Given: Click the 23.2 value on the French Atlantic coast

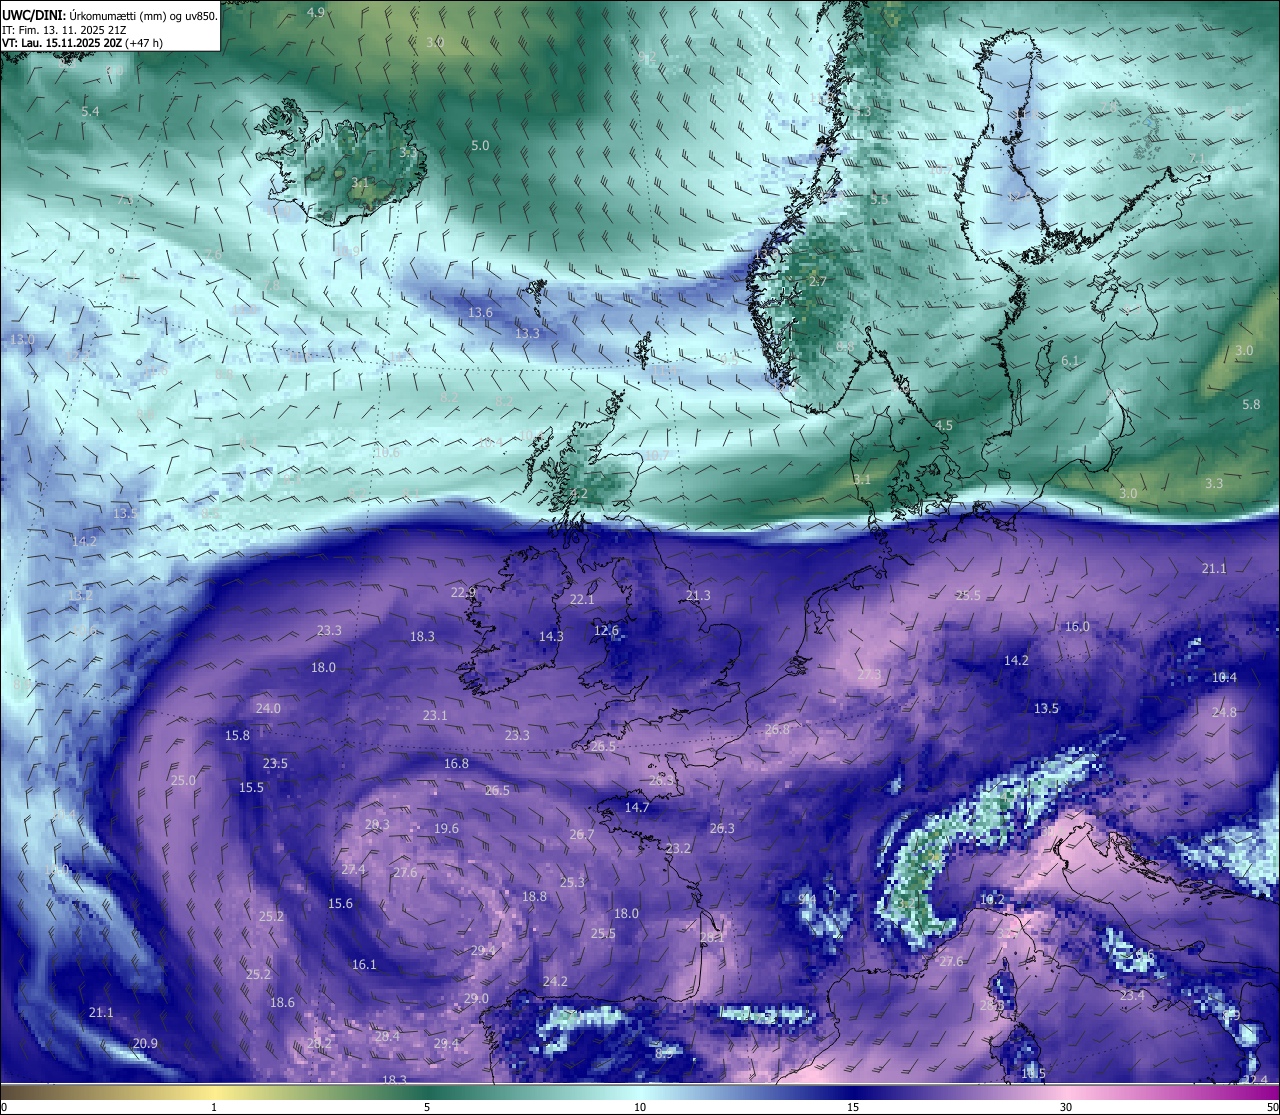Looking at the screenshot, I should [678, 848].
